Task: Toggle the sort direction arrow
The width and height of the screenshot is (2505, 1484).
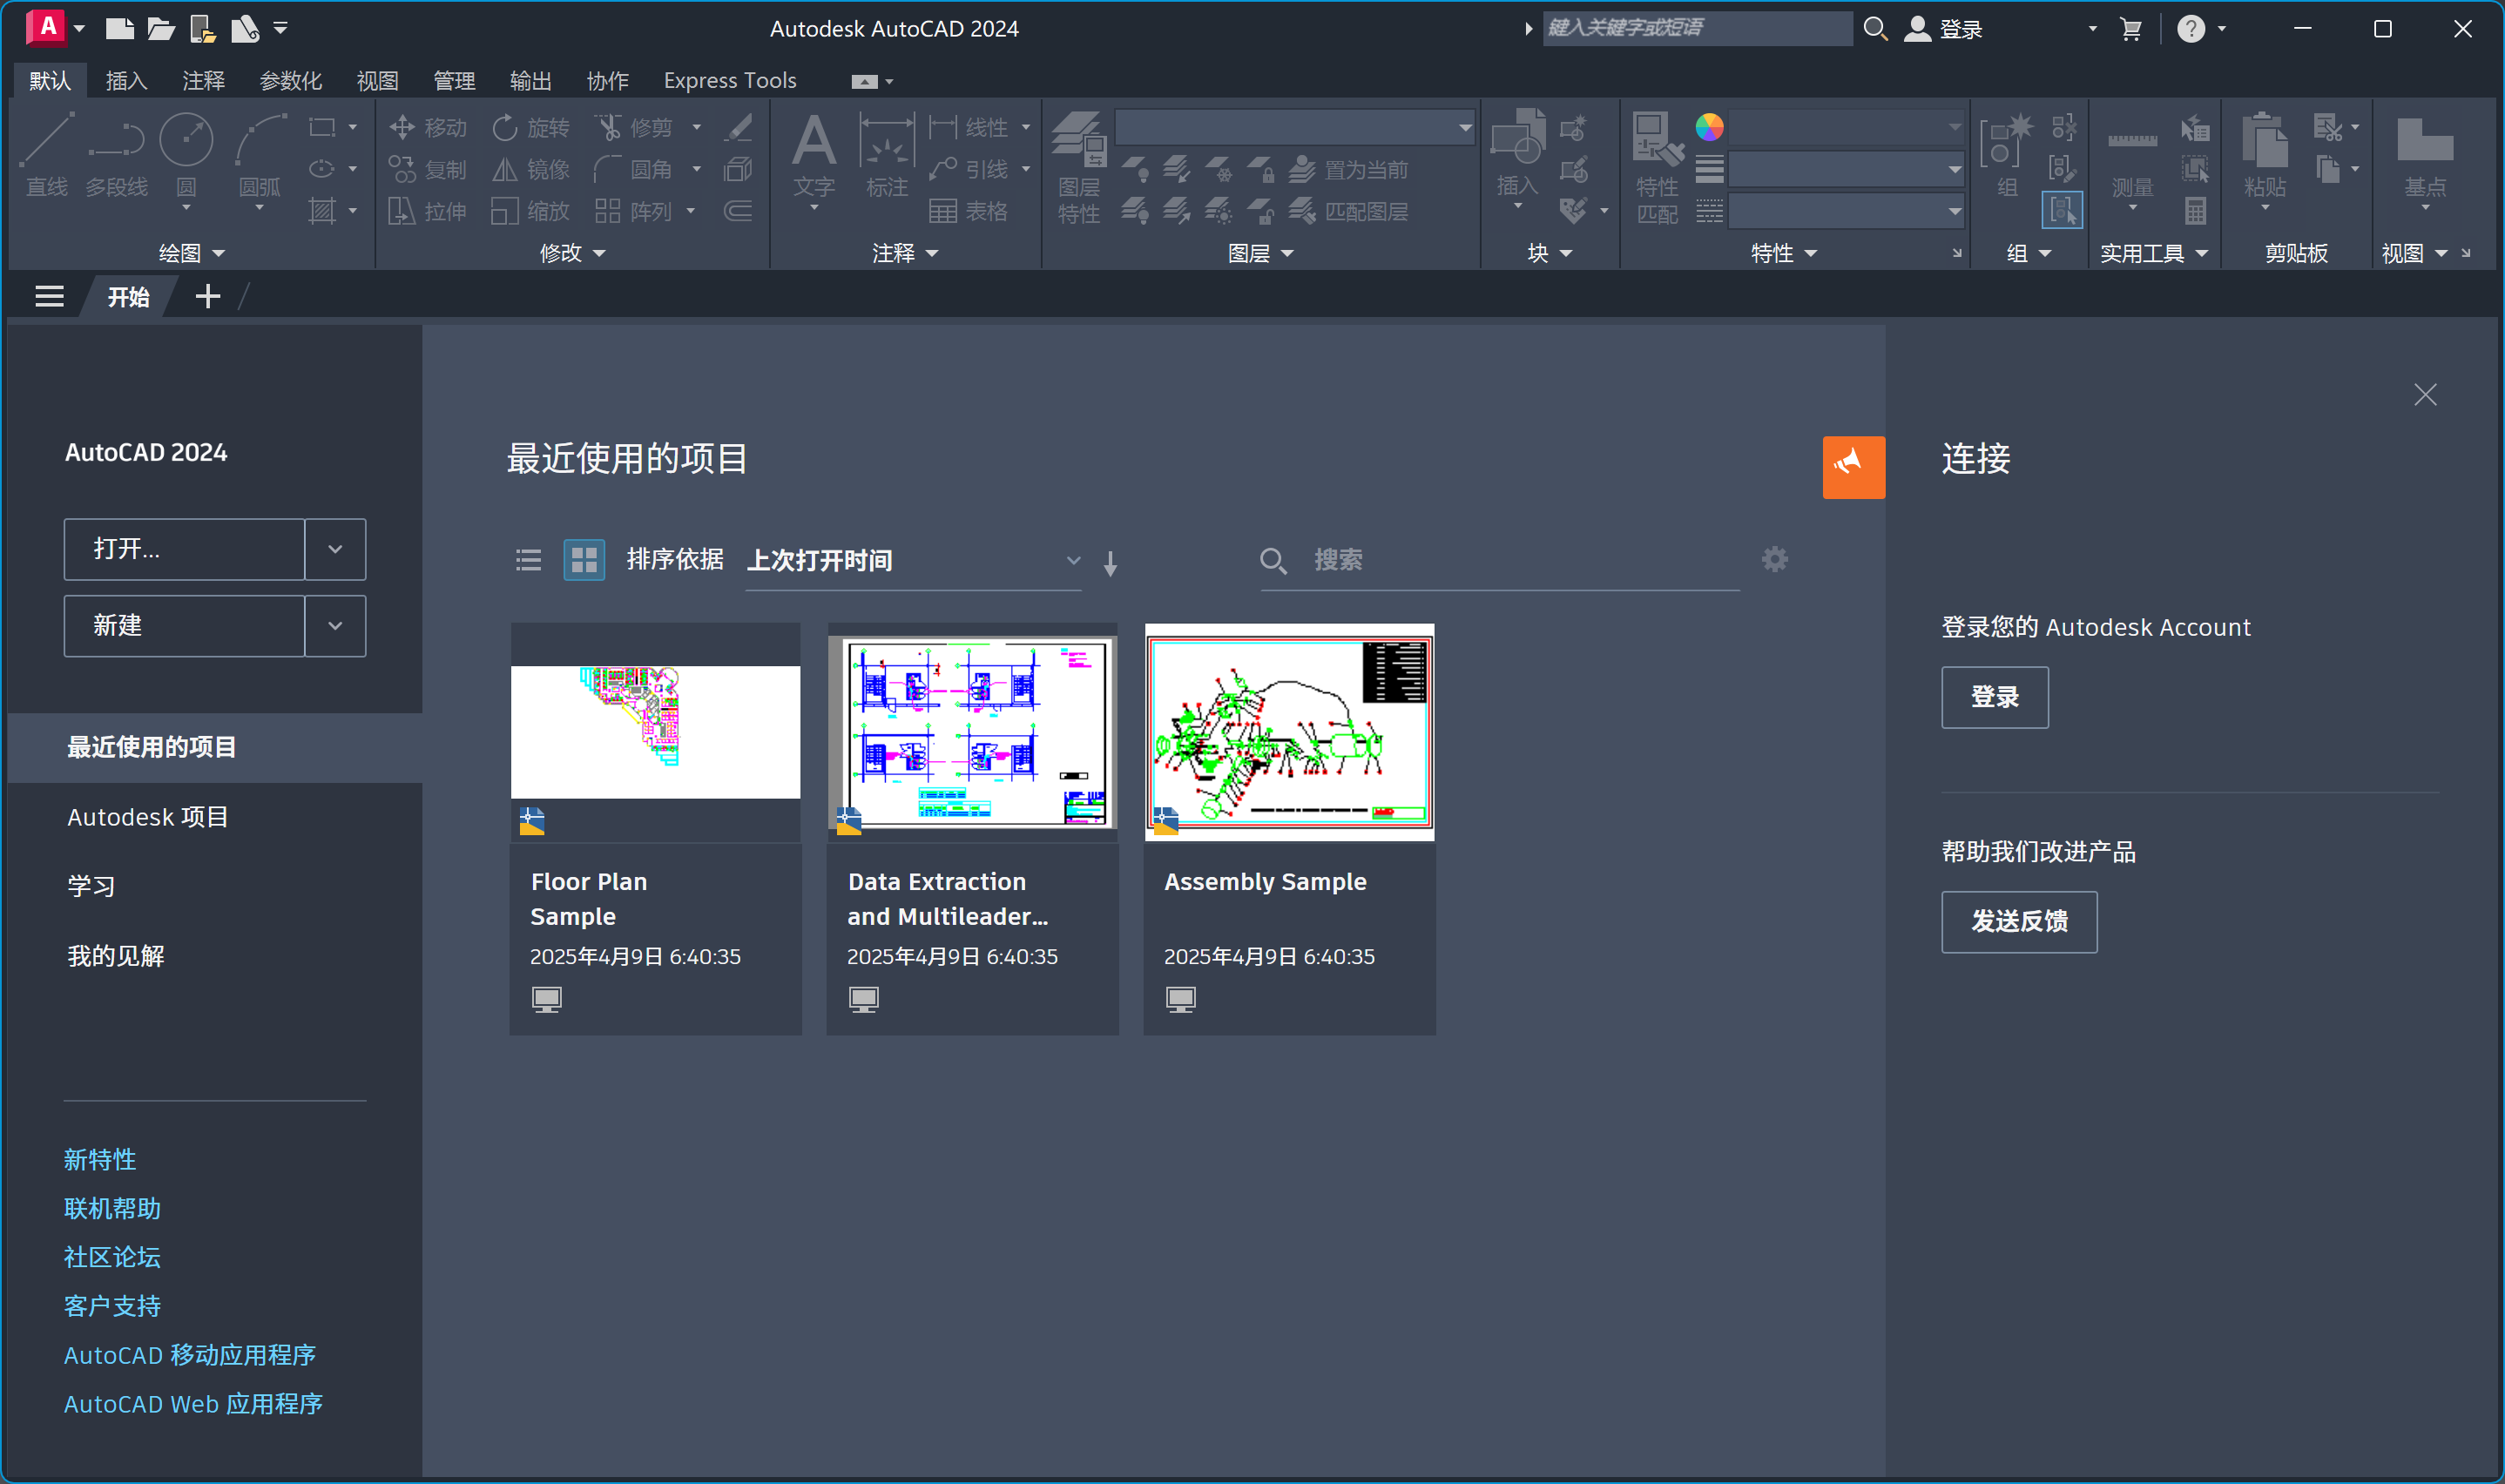Action: point(1110,561)
